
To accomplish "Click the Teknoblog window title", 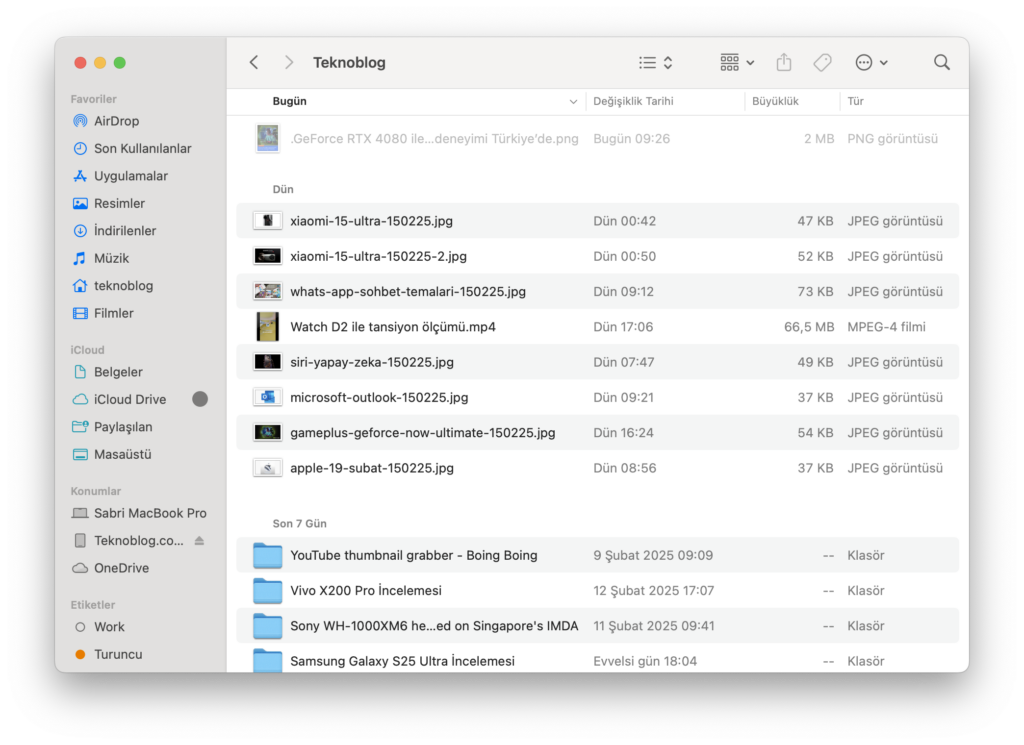I will tap(349, 63).
